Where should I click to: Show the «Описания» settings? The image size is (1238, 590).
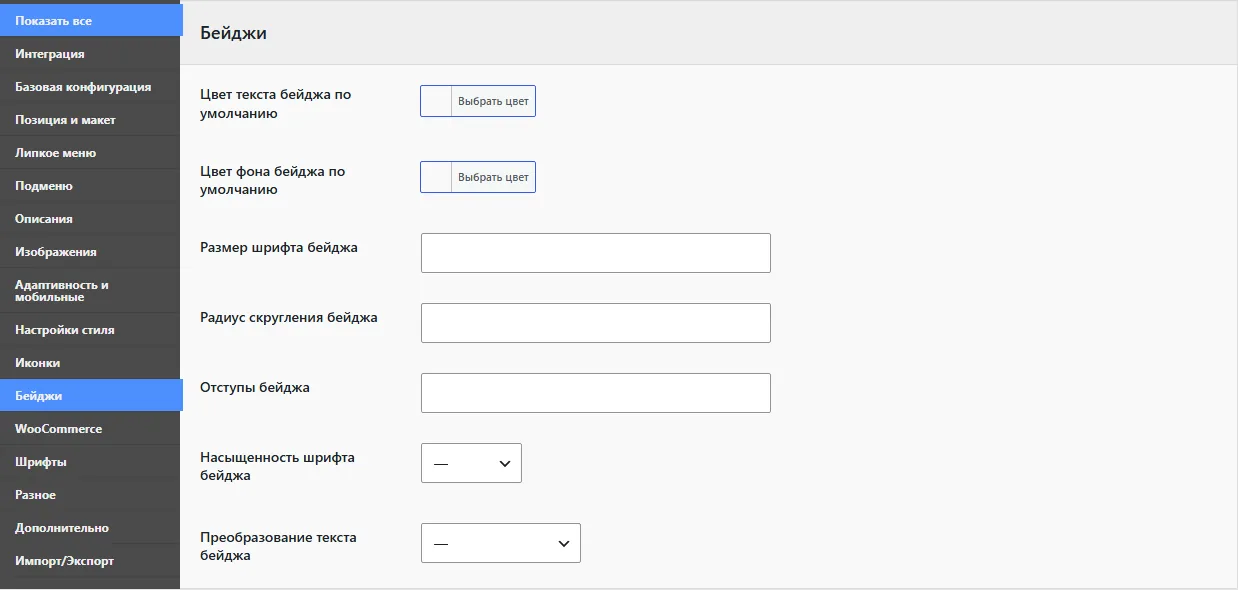[x=90, y=219]
